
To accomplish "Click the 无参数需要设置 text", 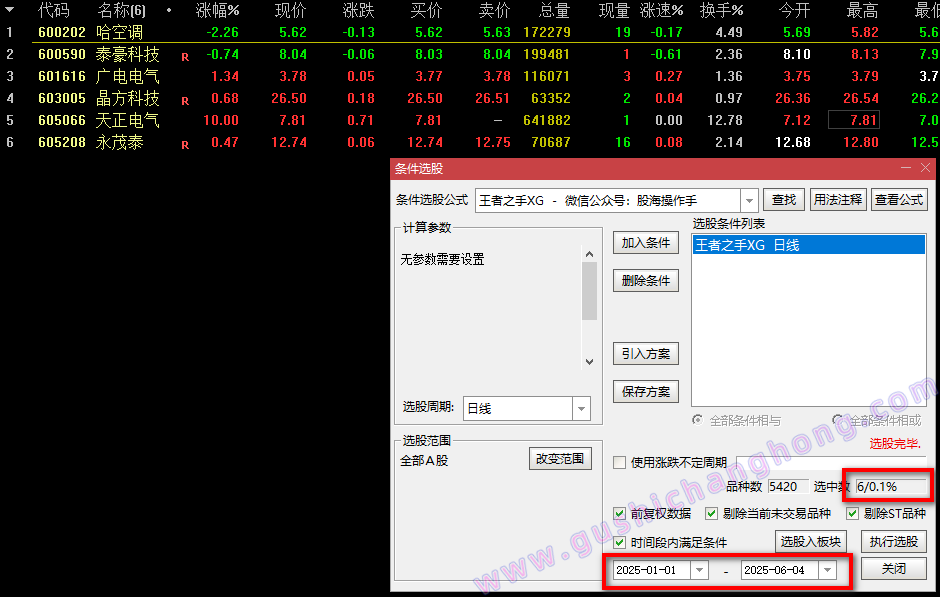I will (442, 260).
